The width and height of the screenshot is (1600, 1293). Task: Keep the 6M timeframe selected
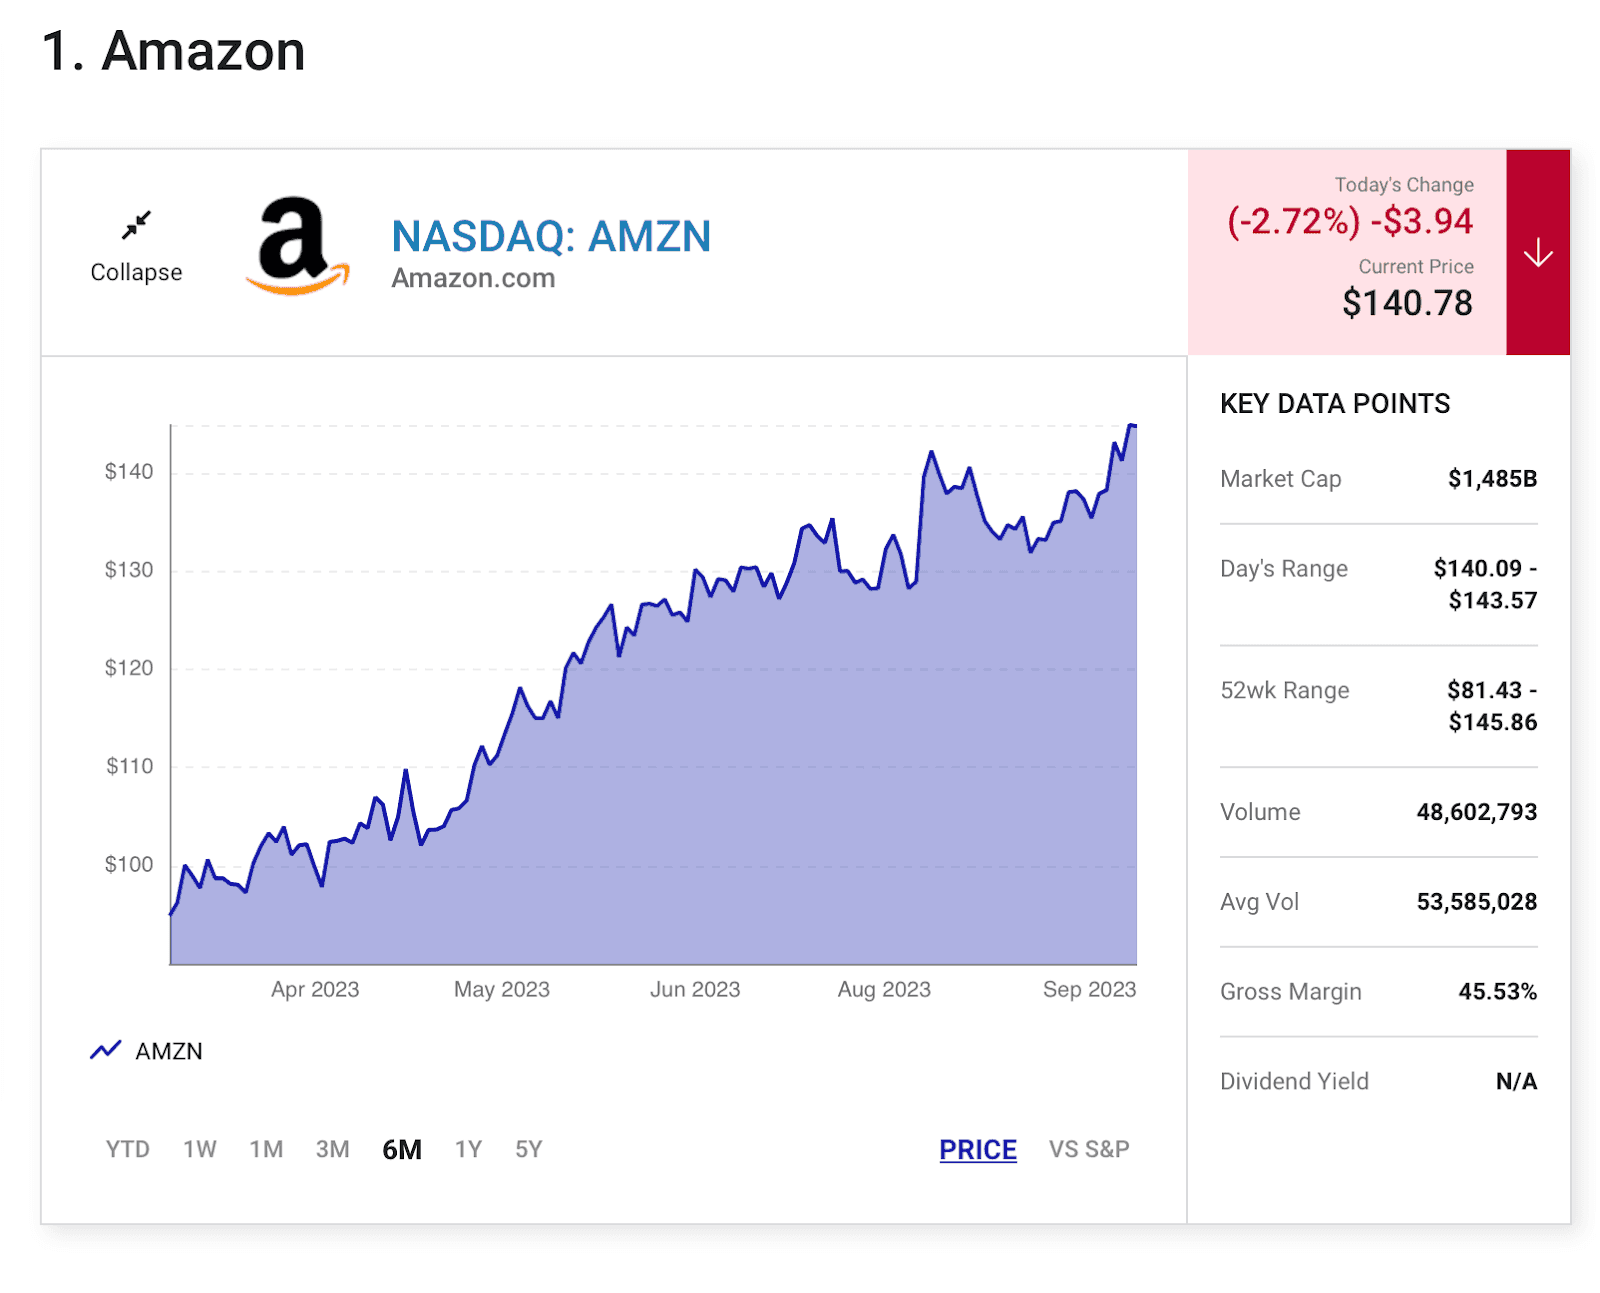pyautogui.click(x=401, y=1149)
